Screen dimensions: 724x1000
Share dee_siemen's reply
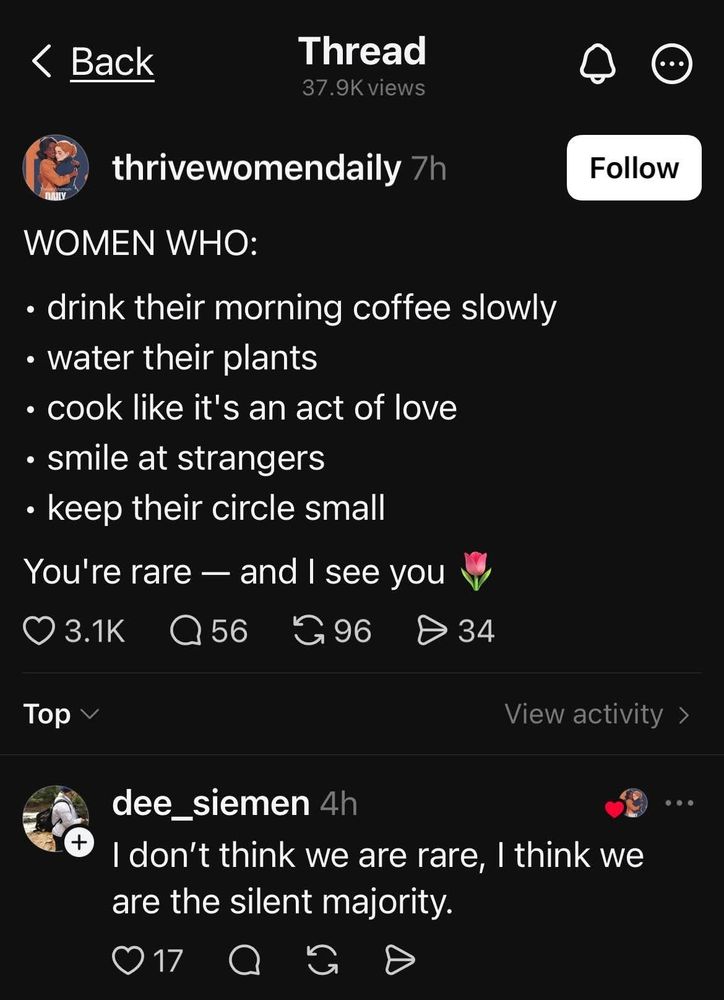click(x=399, y=961)
